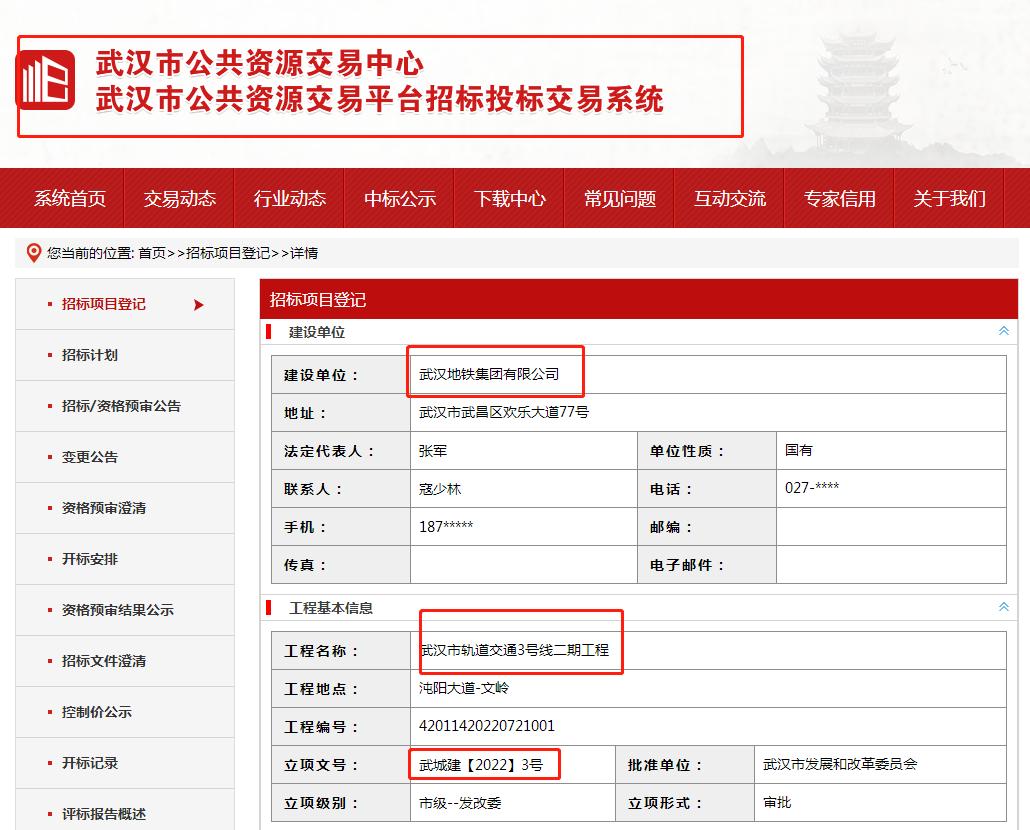Viewport: 1030px width, 830px height.
Task: Select the 专家信用 menu item
Action: (838, 198)
